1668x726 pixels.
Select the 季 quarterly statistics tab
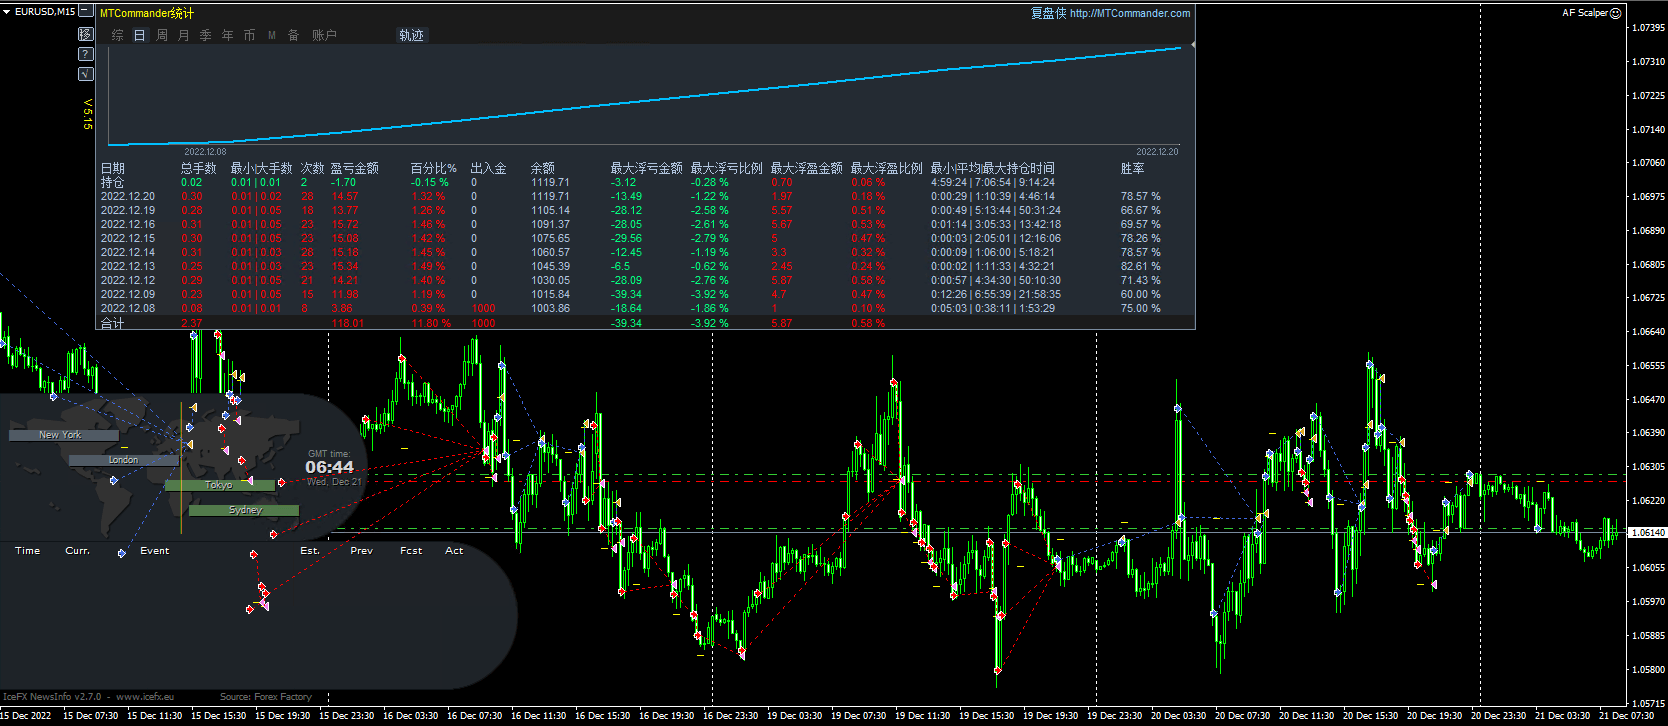pyautogui.click(x=206, y=35)
